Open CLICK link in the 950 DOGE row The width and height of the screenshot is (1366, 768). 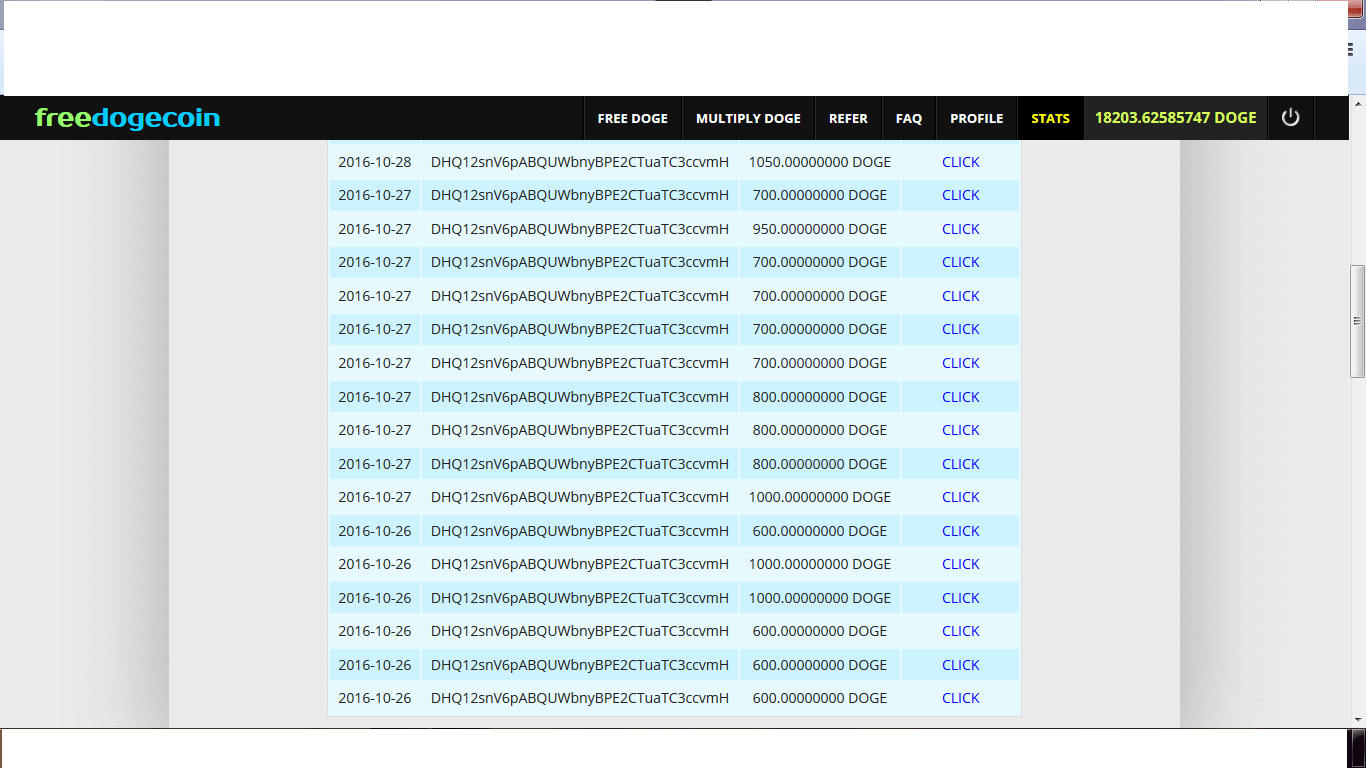pos(960,229)
